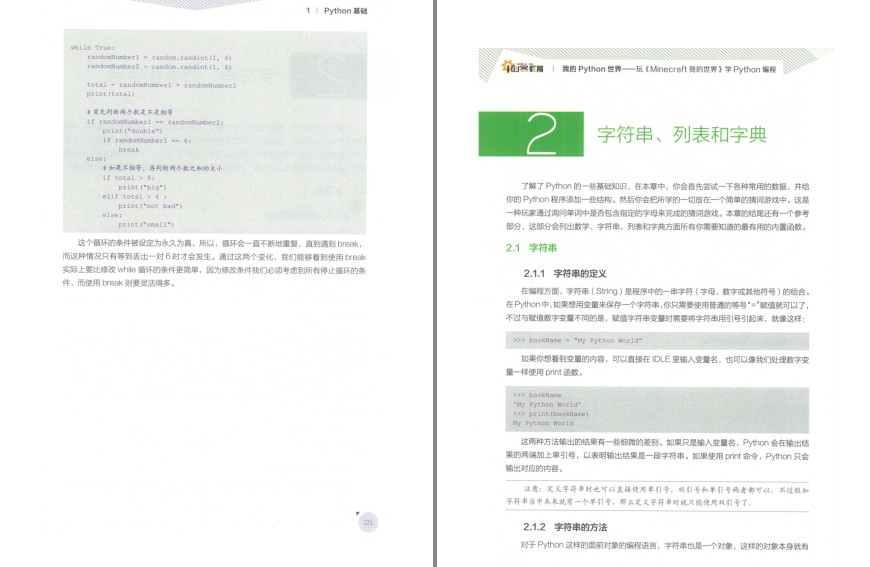This screenshot has height=567, width=870.
Task: Click the chapter title "字符串、列表和字典"
Action: pyautogui.click(x=682, y=135)
